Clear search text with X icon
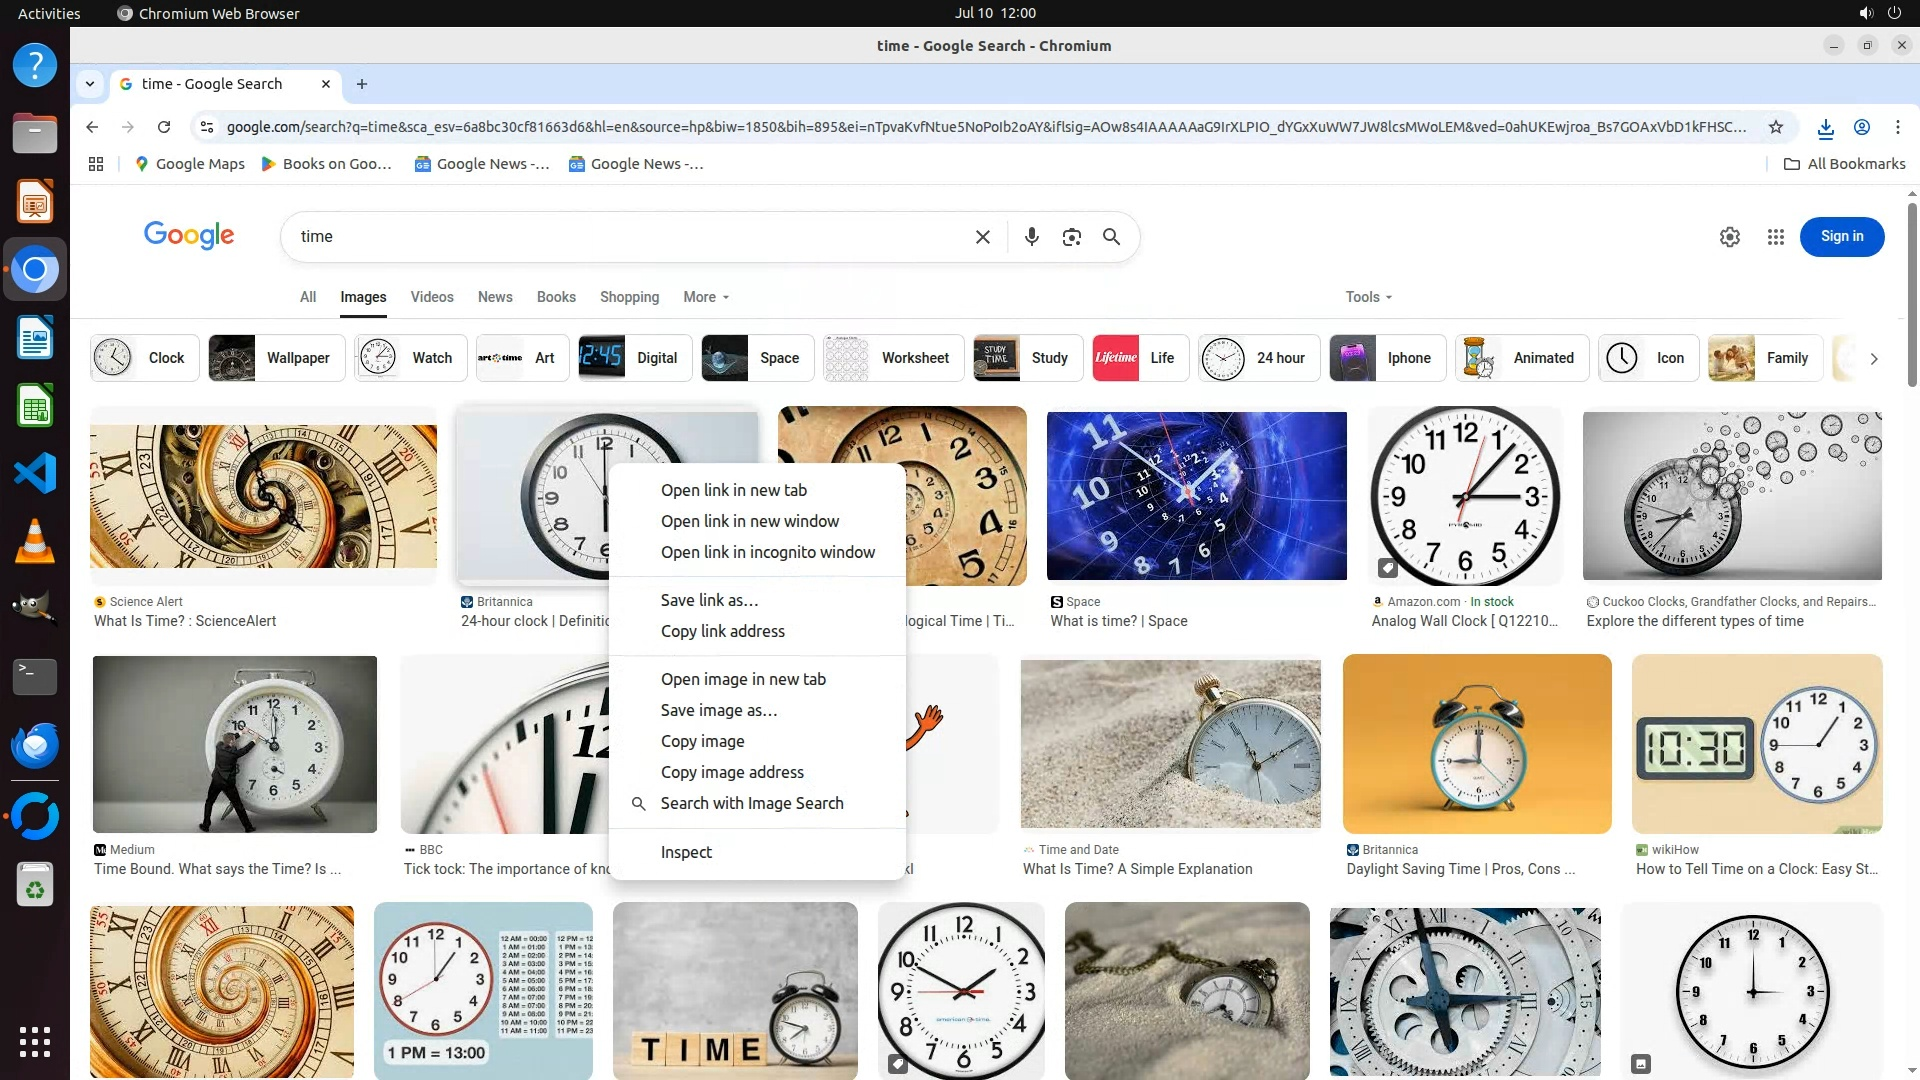 point(982,237)
